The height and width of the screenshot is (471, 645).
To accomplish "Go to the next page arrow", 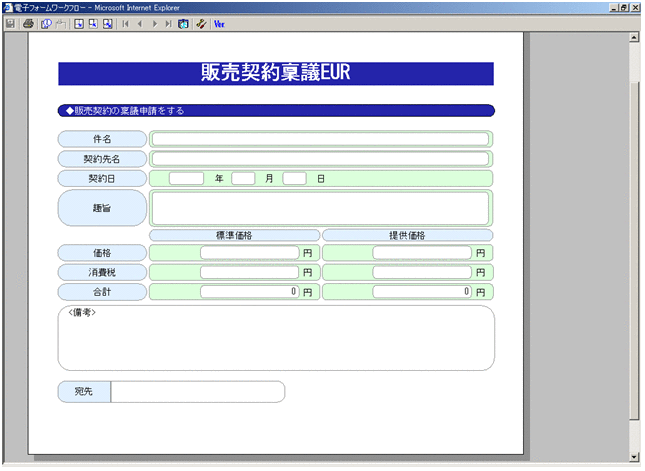I will 154,22.
